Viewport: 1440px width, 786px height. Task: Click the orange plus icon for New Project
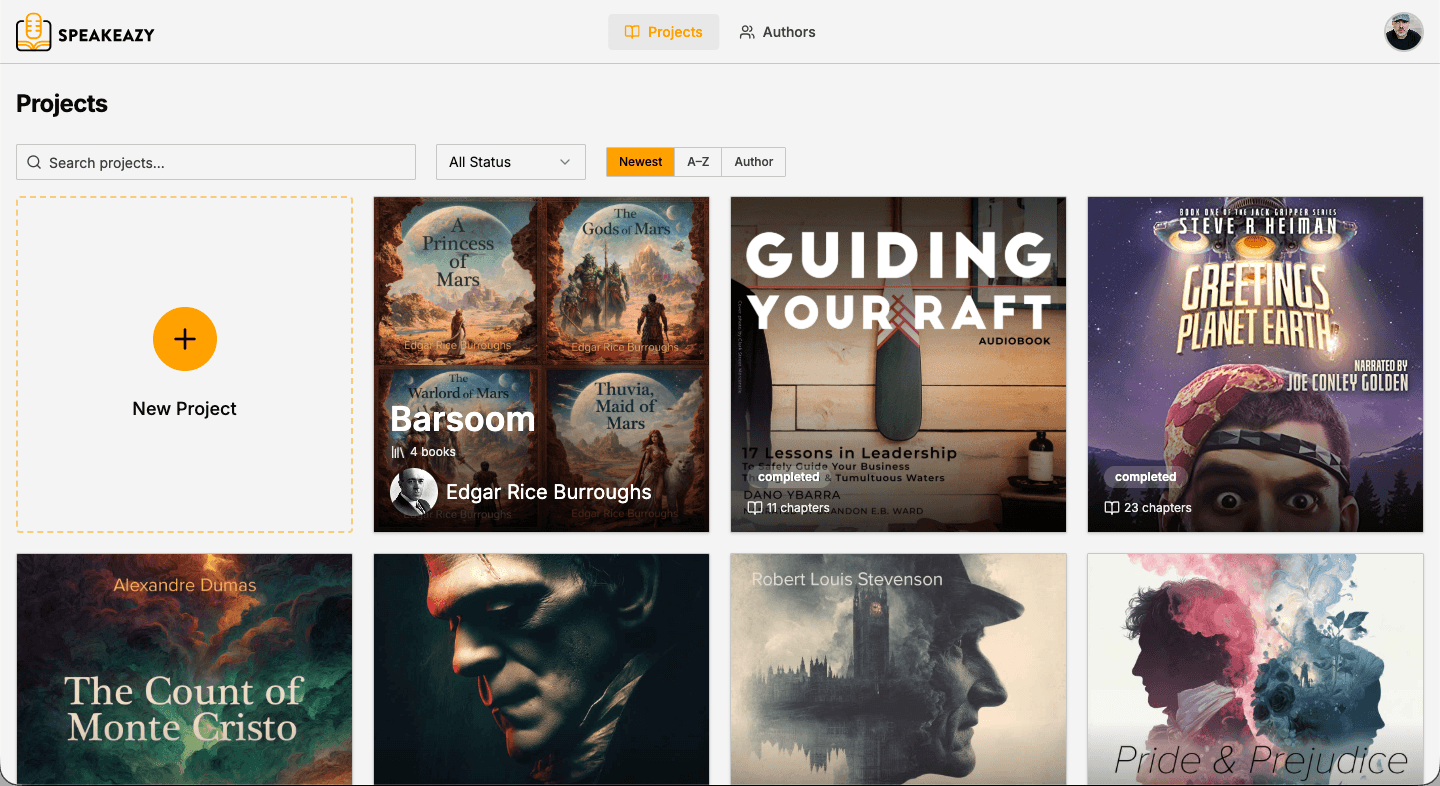[x=184, y=339]
